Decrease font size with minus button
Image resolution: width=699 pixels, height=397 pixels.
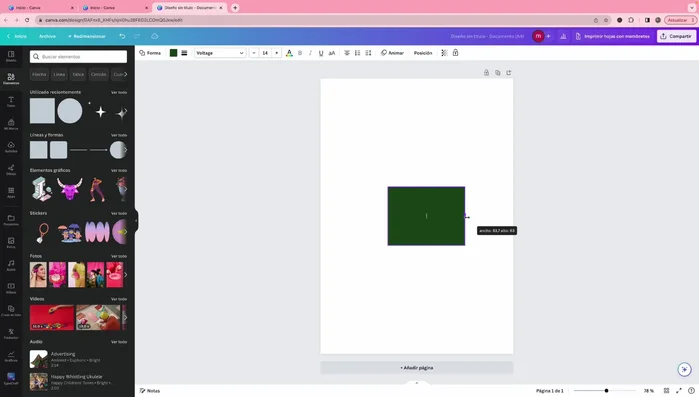[x=254, y=53]
